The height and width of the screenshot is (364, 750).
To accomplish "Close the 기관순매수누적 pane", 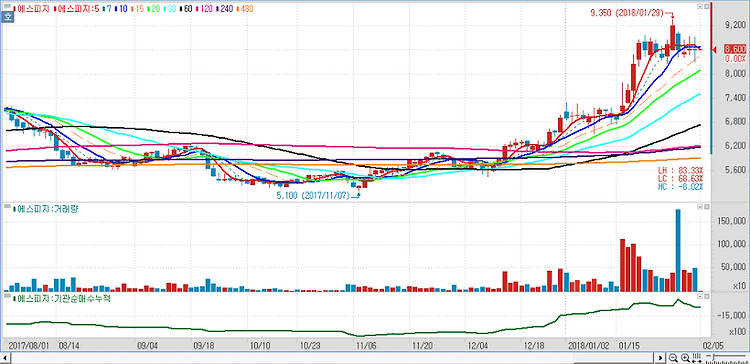I will pos(706,296).
